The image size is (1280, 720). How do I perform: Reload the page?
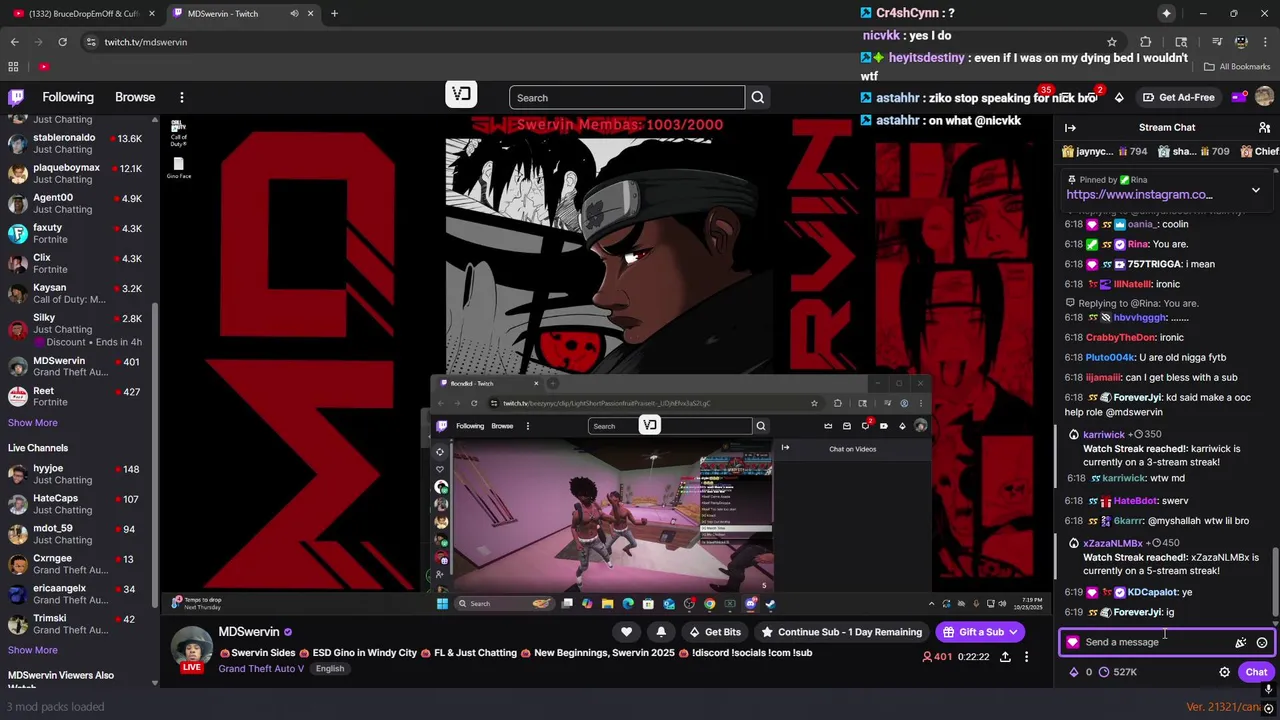click(62, 42)
